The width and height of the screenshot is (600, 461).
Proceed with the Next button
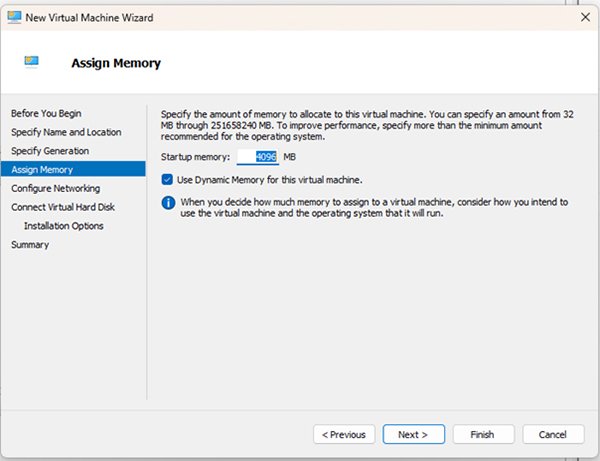[x=413, y=434]
